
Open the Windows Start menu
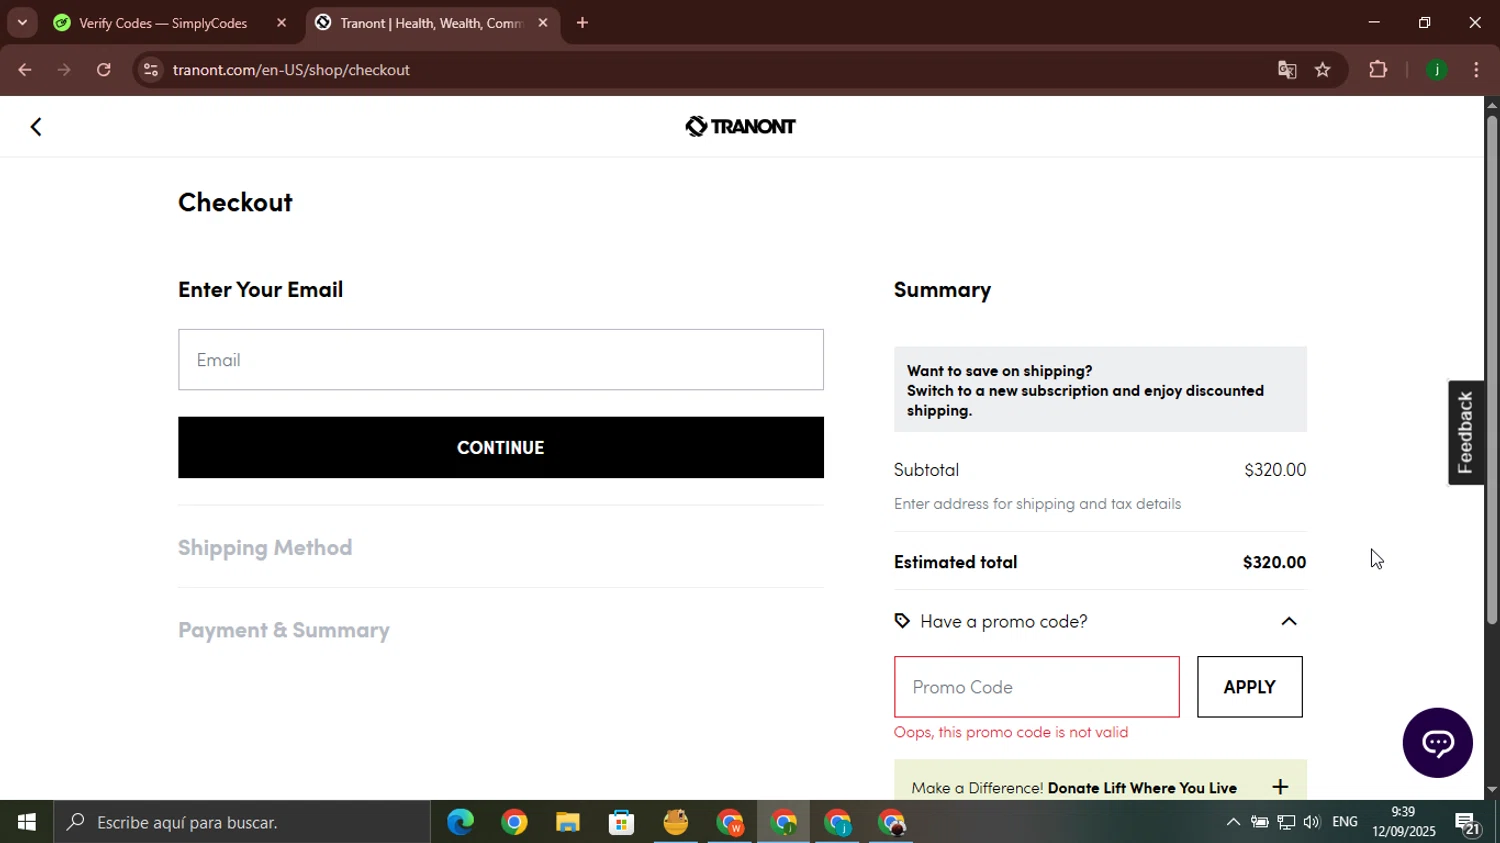point(27,822)
